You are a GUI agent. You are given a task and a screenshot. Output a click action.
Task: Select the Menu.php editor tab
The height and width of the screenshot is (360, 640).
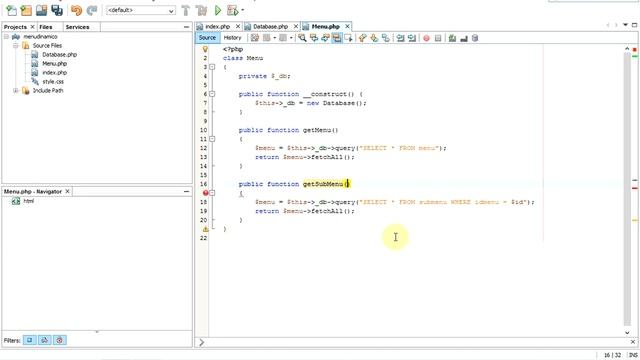325,27
